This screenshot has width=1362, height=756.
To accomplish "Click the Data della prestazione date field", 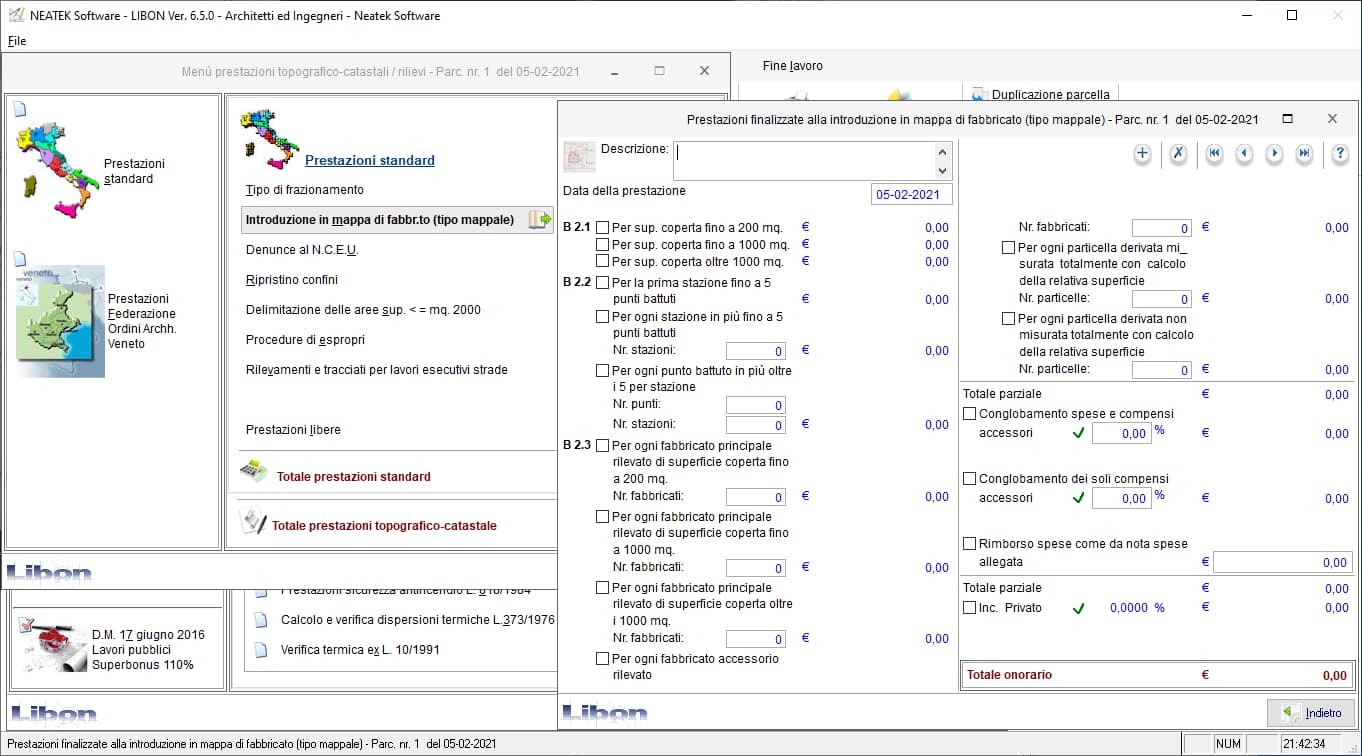I will pos(912,195).
